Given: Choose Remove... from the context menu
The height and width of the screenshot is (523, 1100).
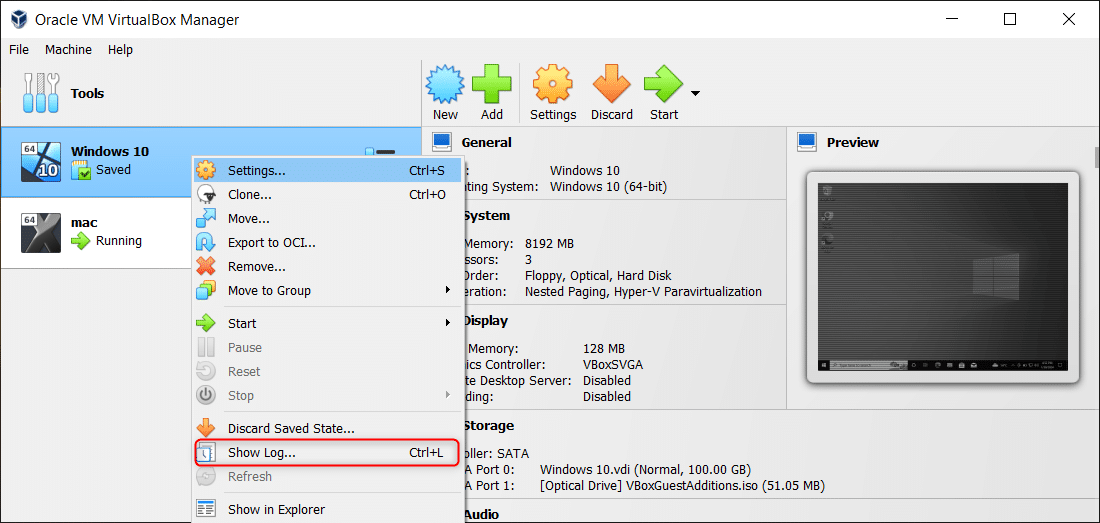Looking at the screenshot, I should pos(328,266).
